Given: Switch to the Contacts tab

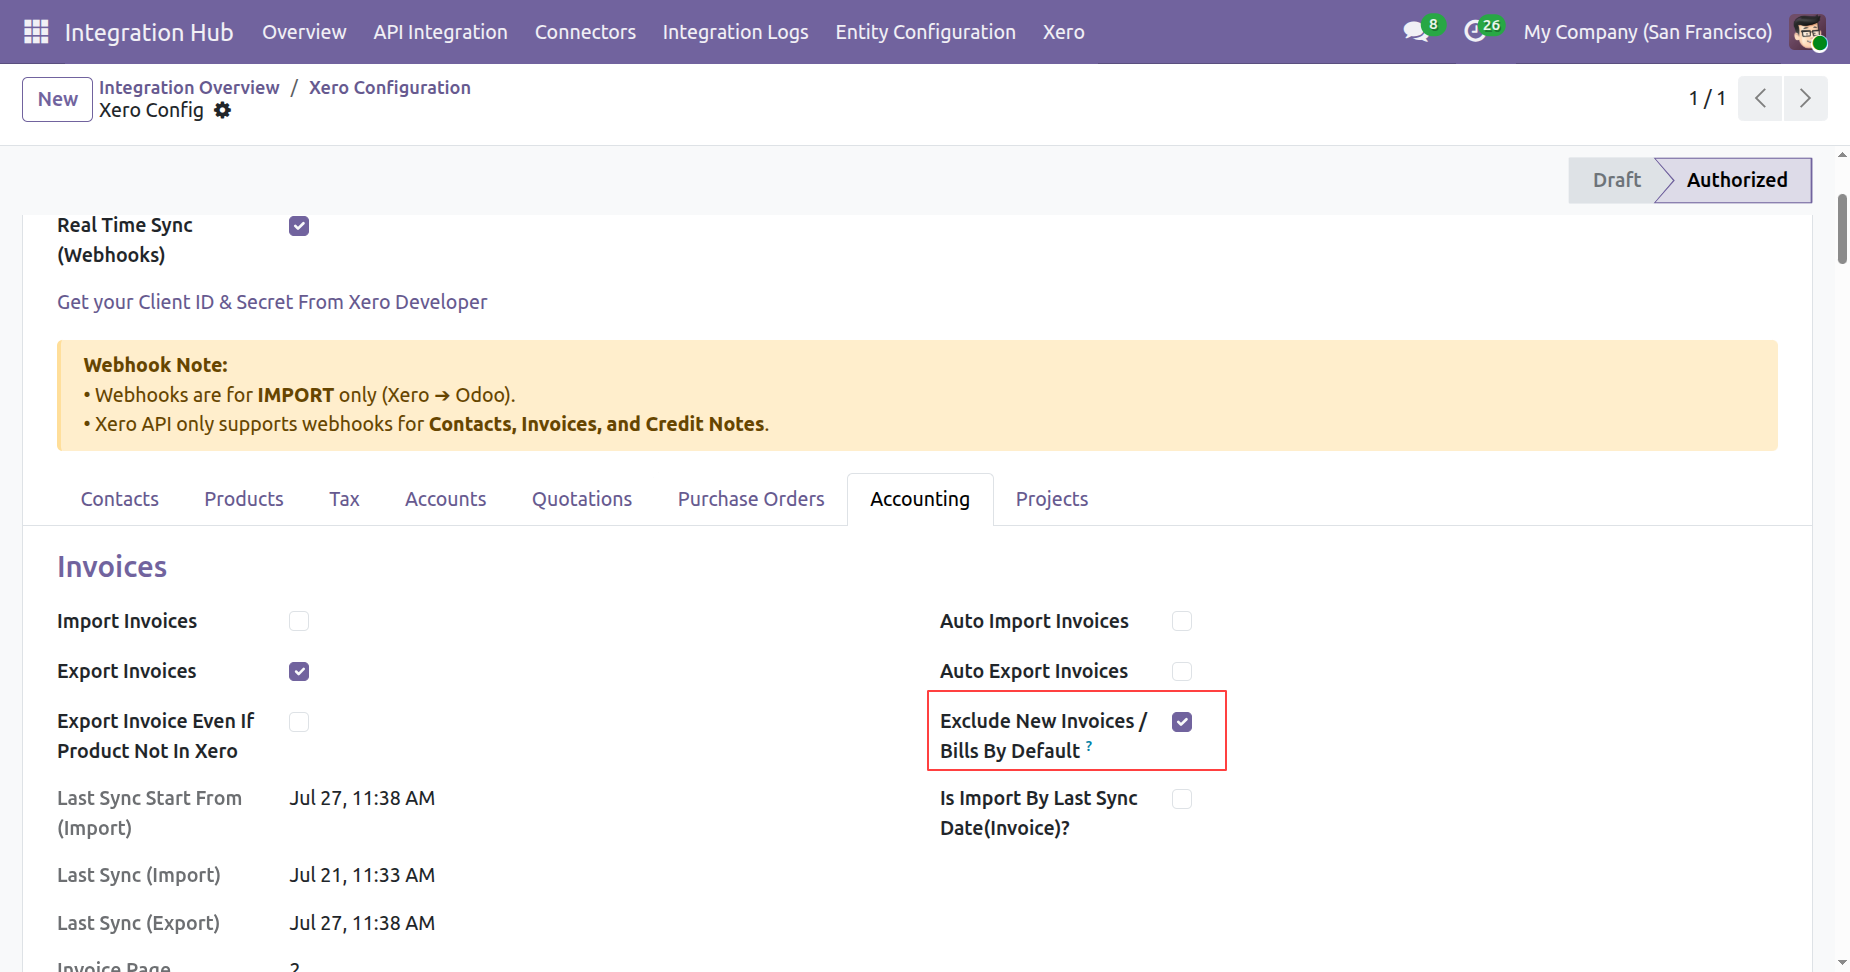Looking at the screenshot, I should click(x=120, y=499).
